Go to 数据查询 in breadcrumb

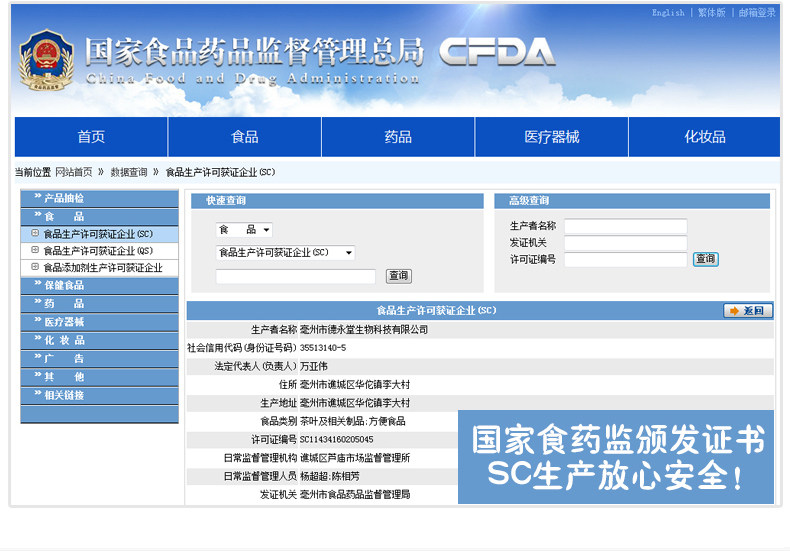click(129, 172)
